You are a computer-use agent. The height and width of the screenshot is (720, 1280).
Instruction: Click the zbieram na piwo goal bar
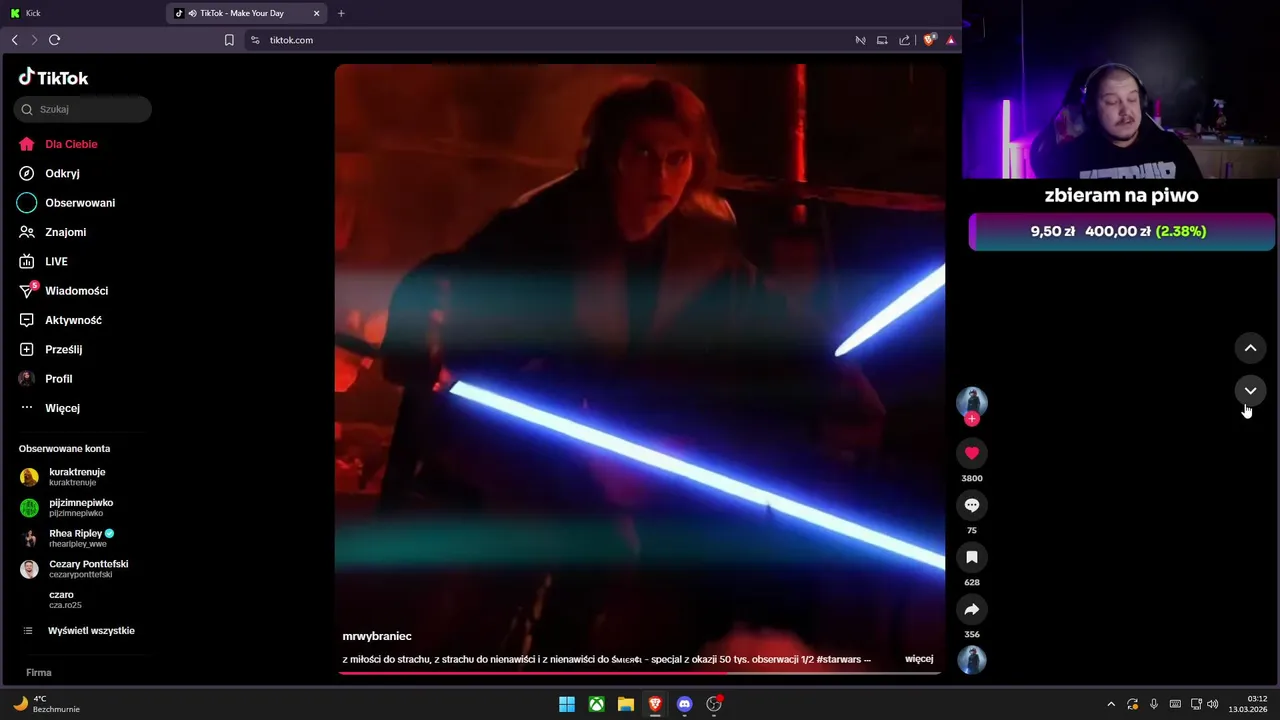coord(1121,231)
